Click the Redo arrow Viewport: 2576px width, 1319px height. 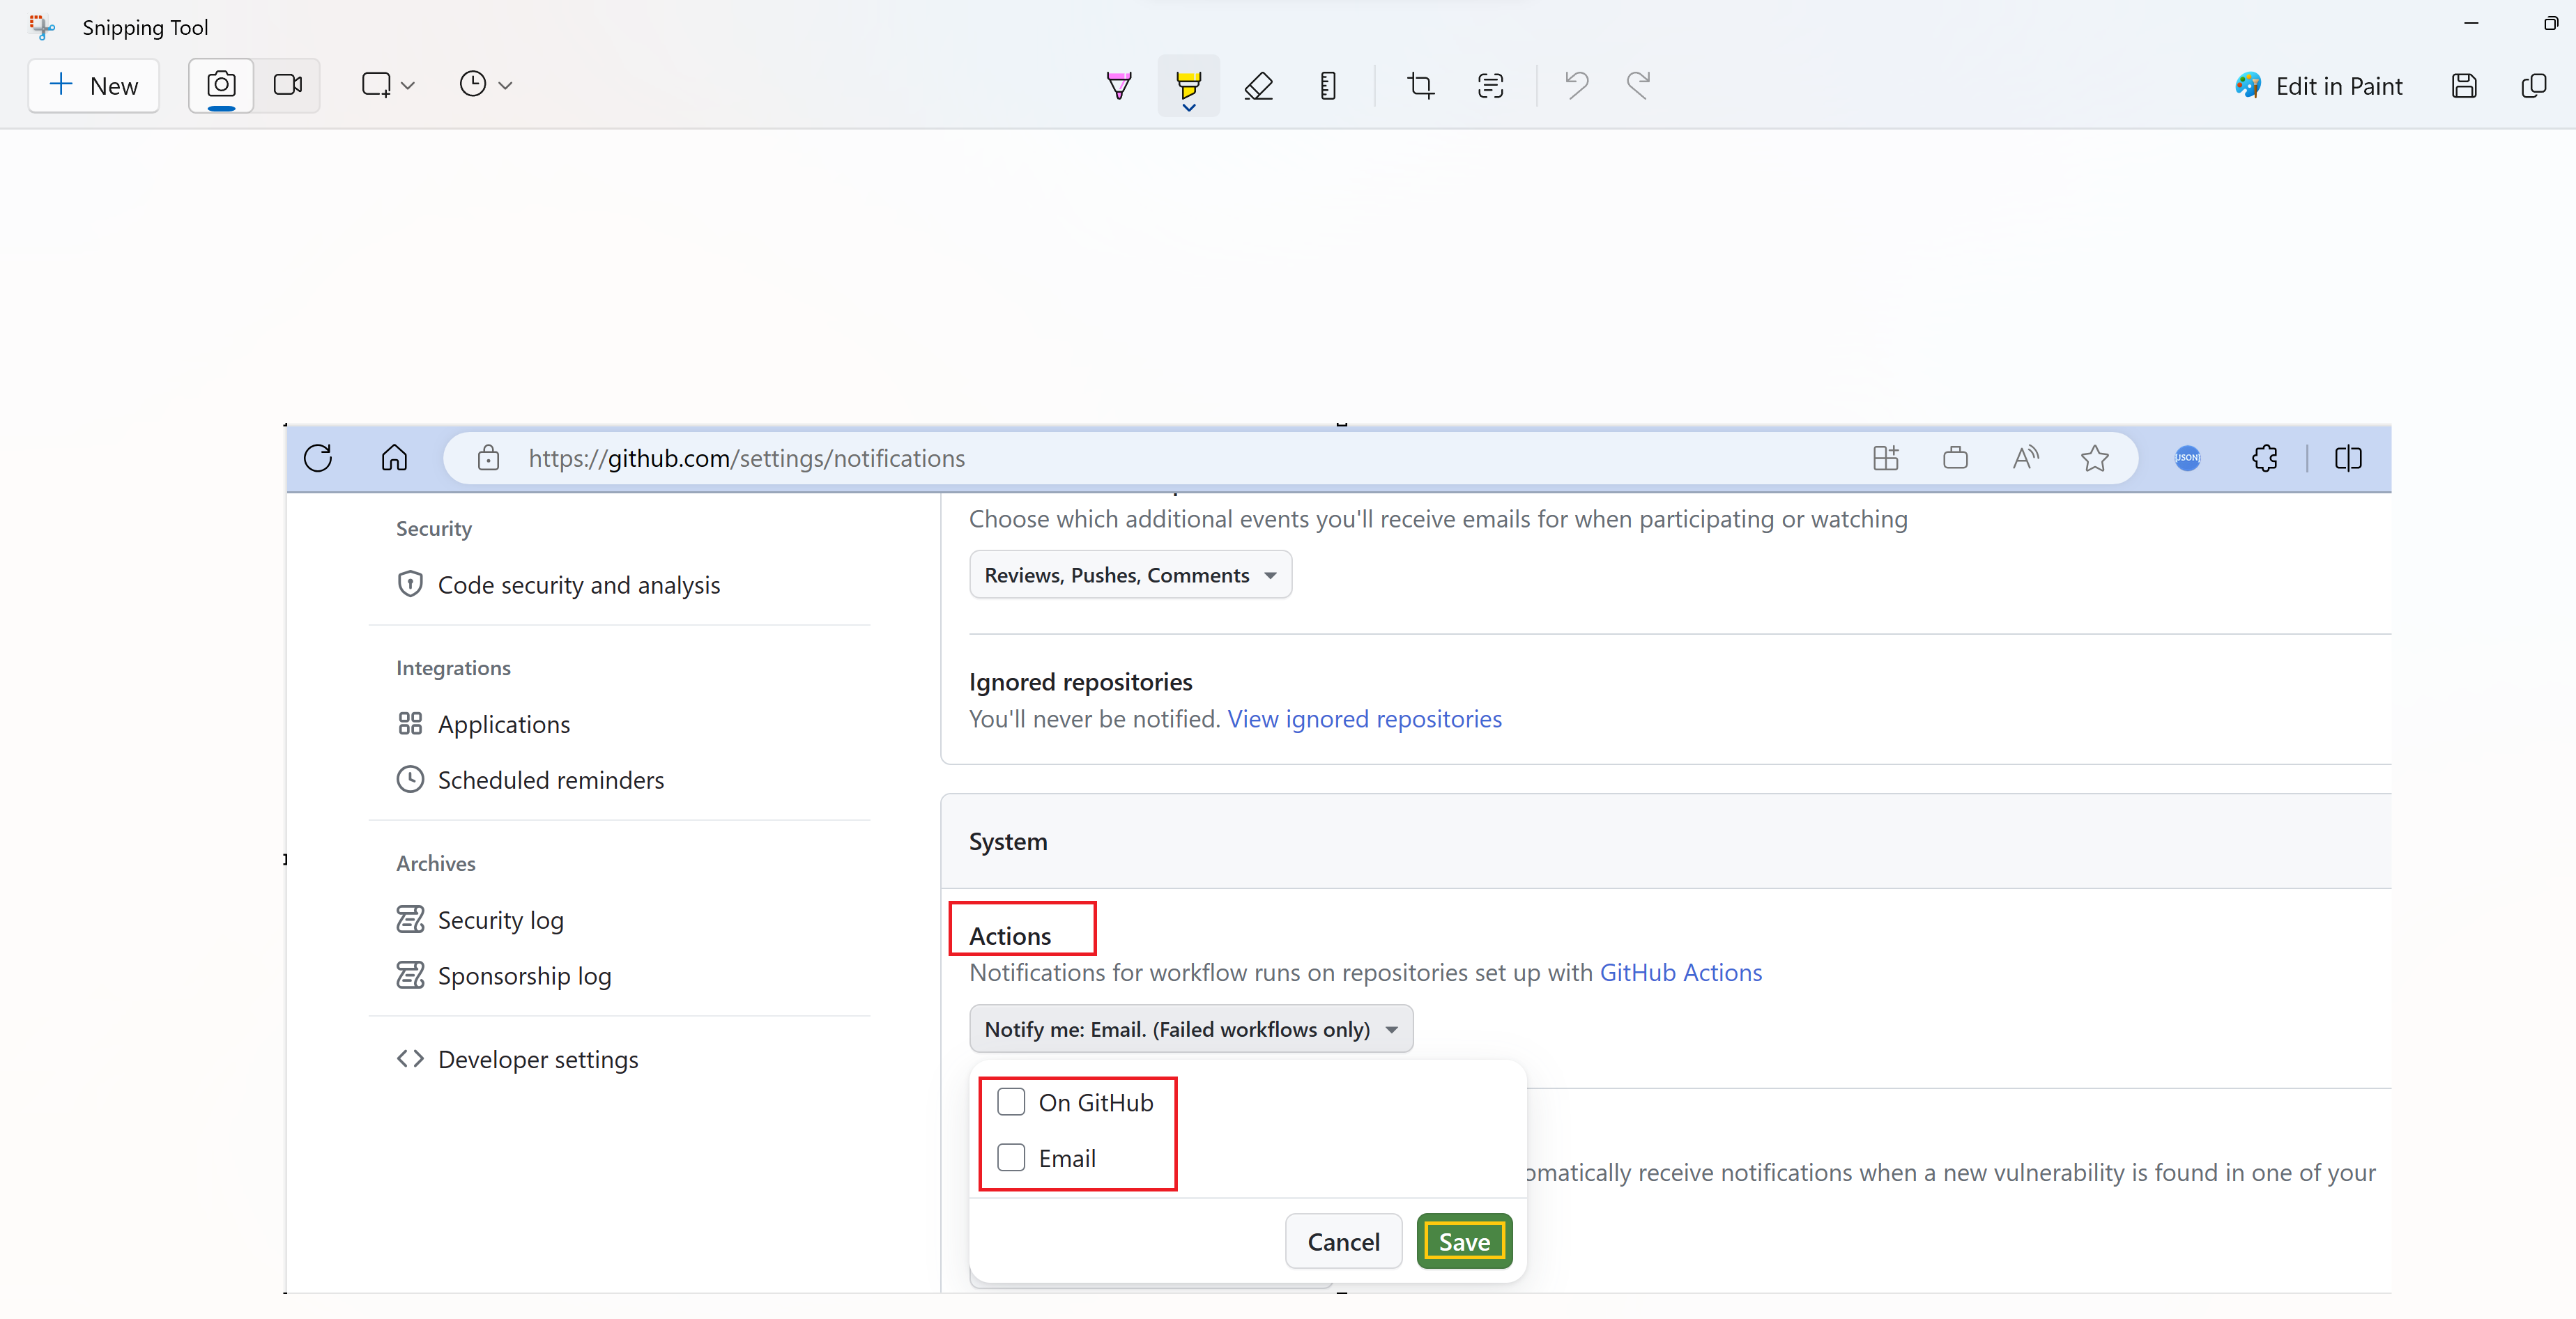[x=1638, y=85]
